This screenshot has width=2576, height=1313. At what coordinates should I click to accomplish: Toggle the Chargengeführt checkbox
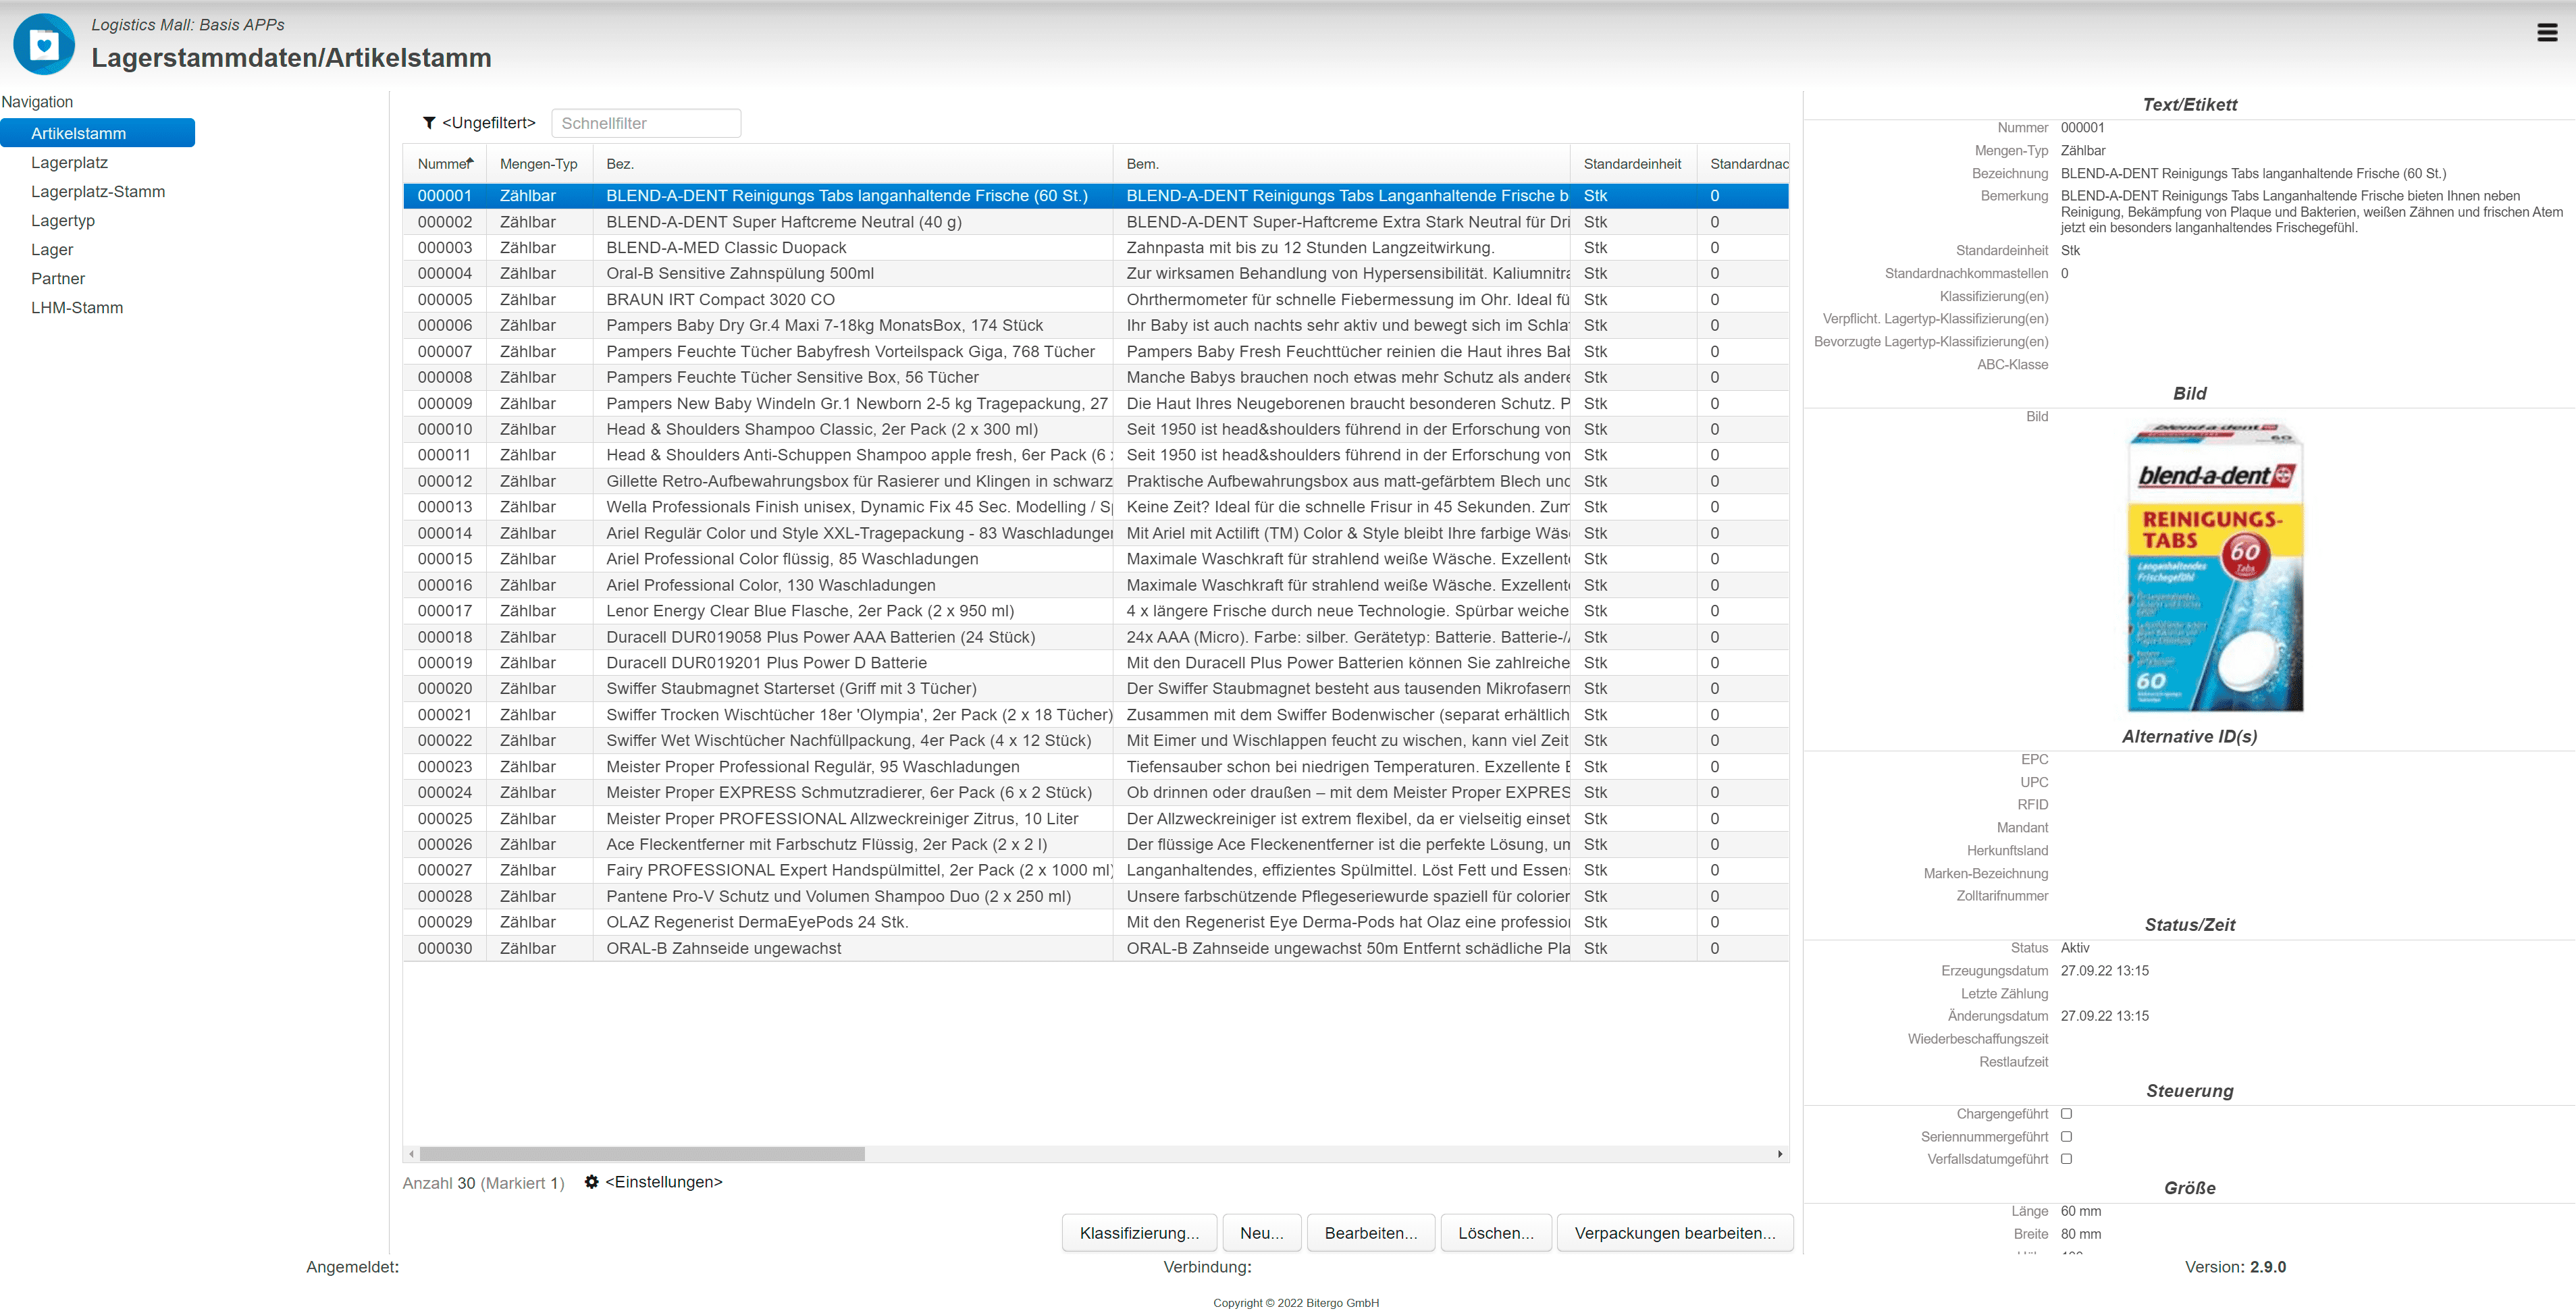click(x=2066, y=1114)
